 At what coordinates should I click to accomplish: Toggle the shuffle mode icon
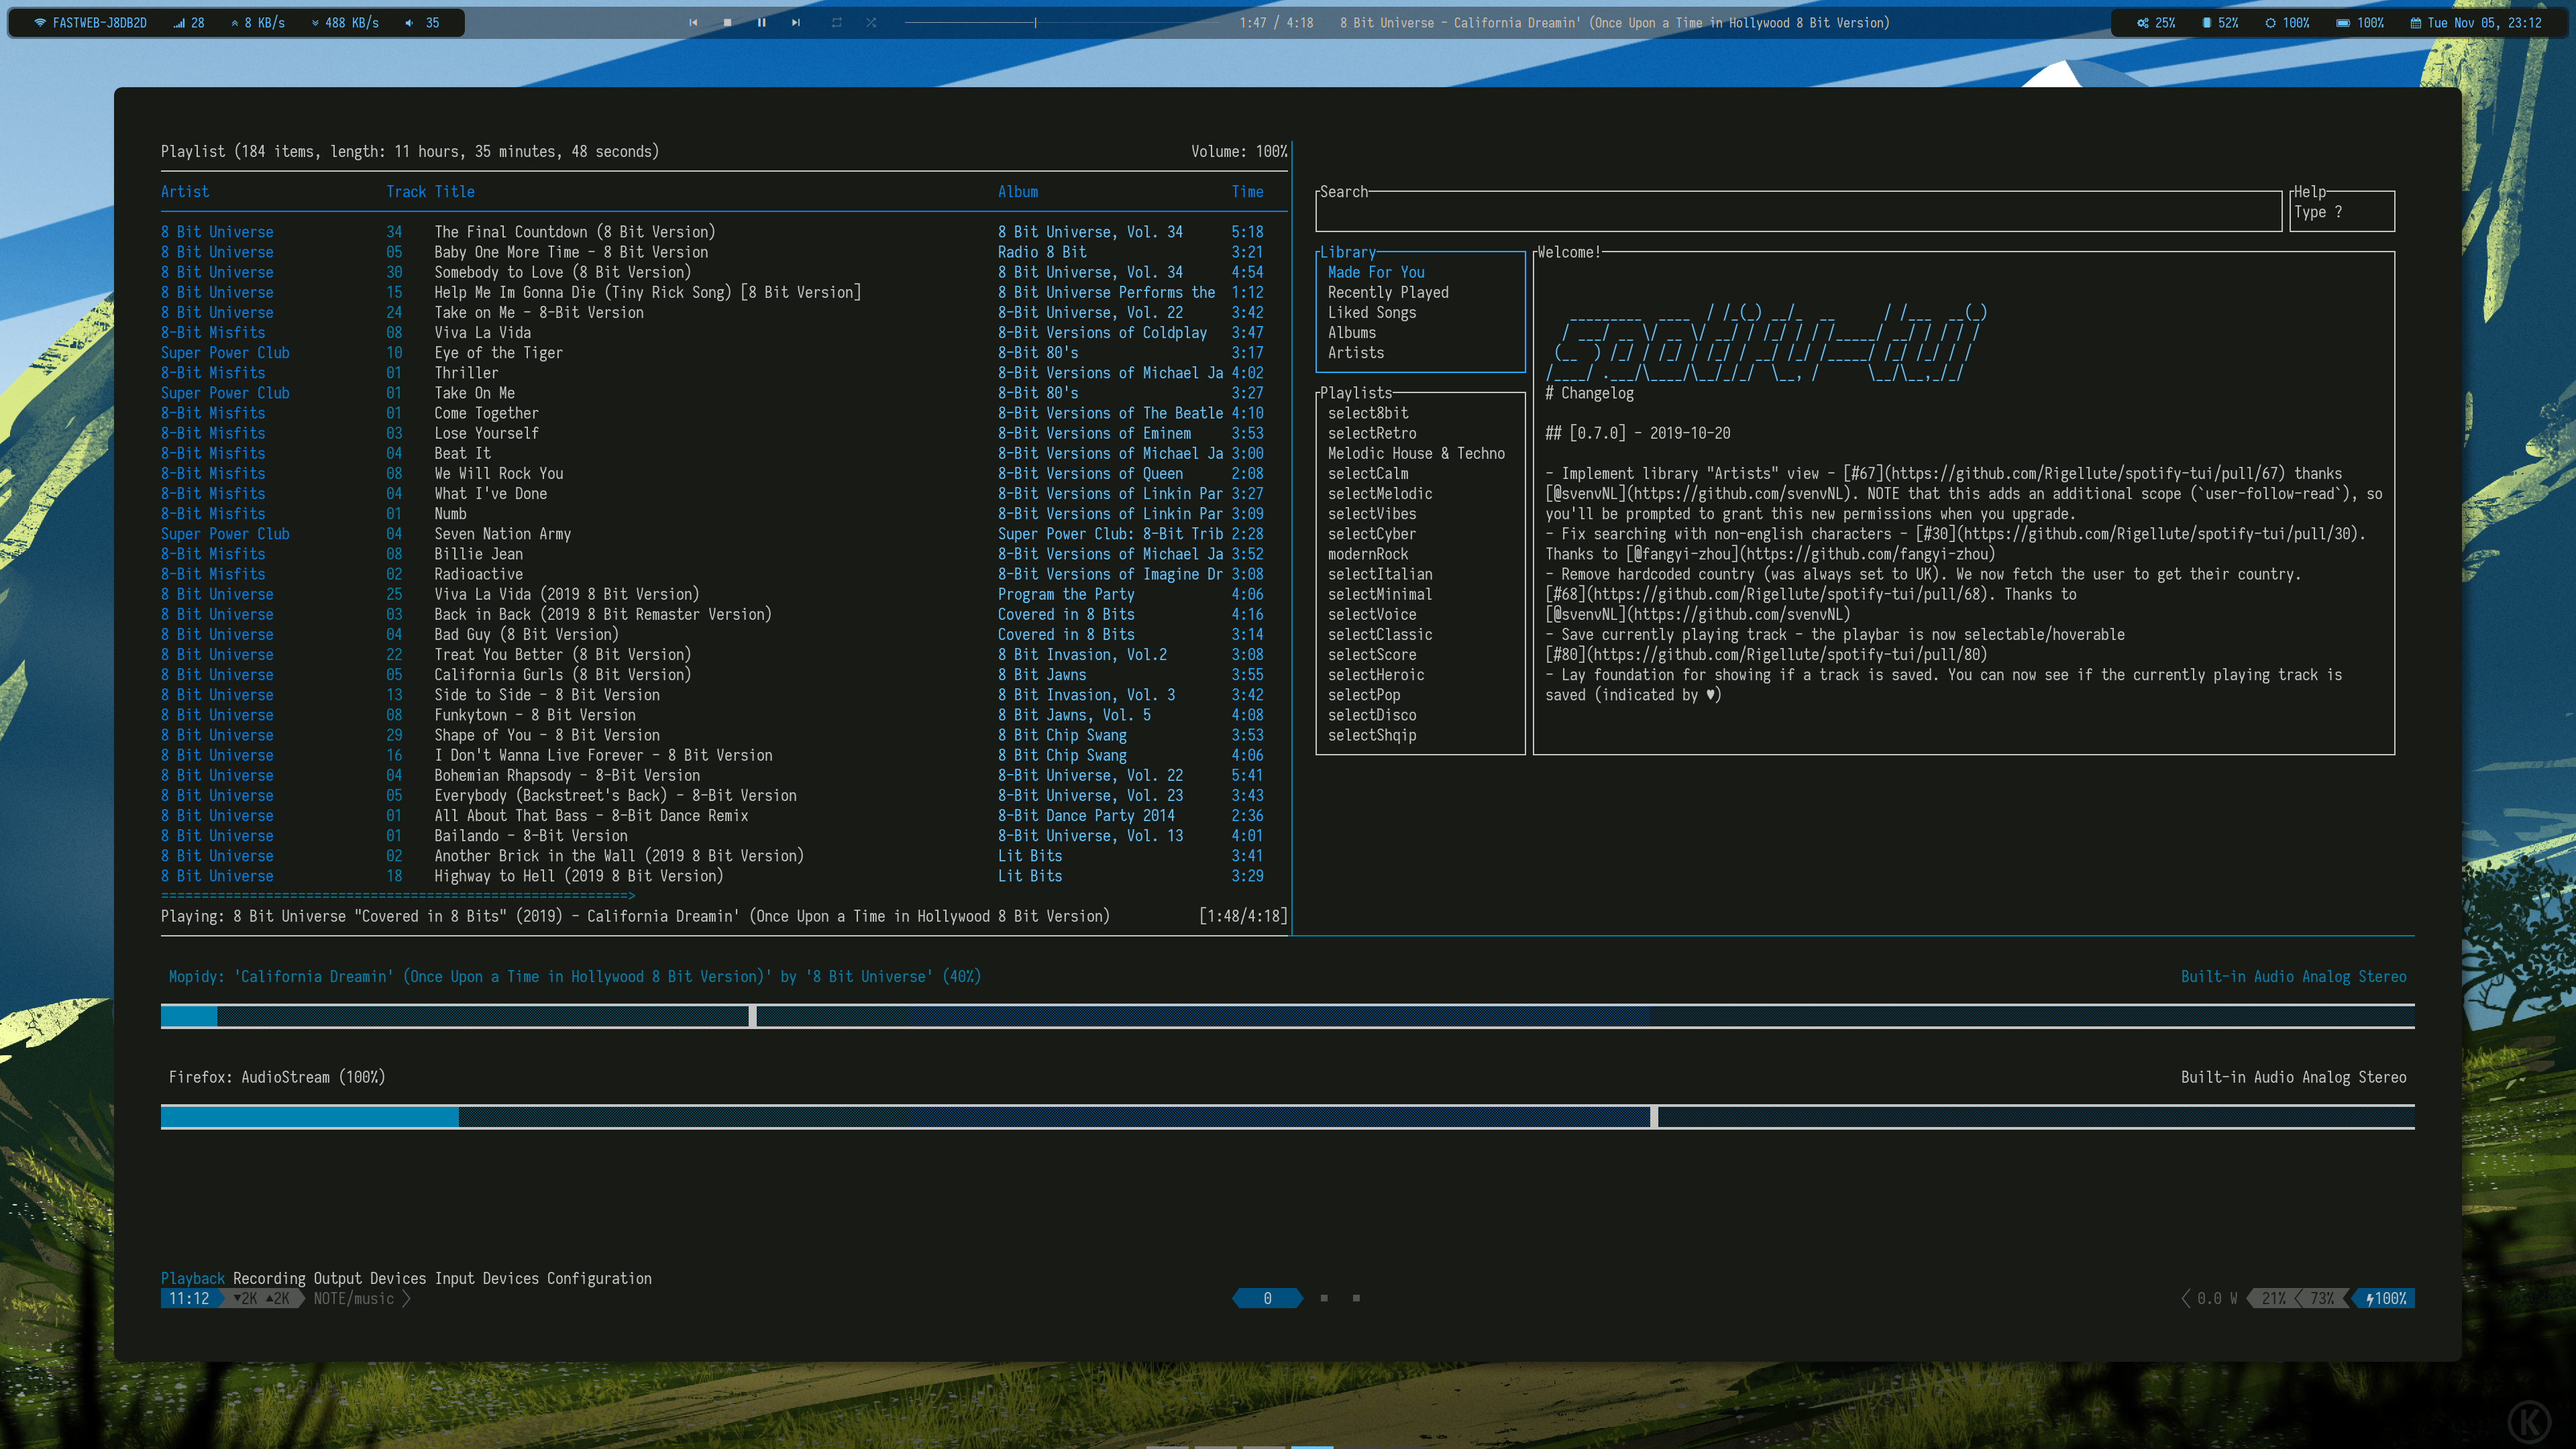pos(871,23)
